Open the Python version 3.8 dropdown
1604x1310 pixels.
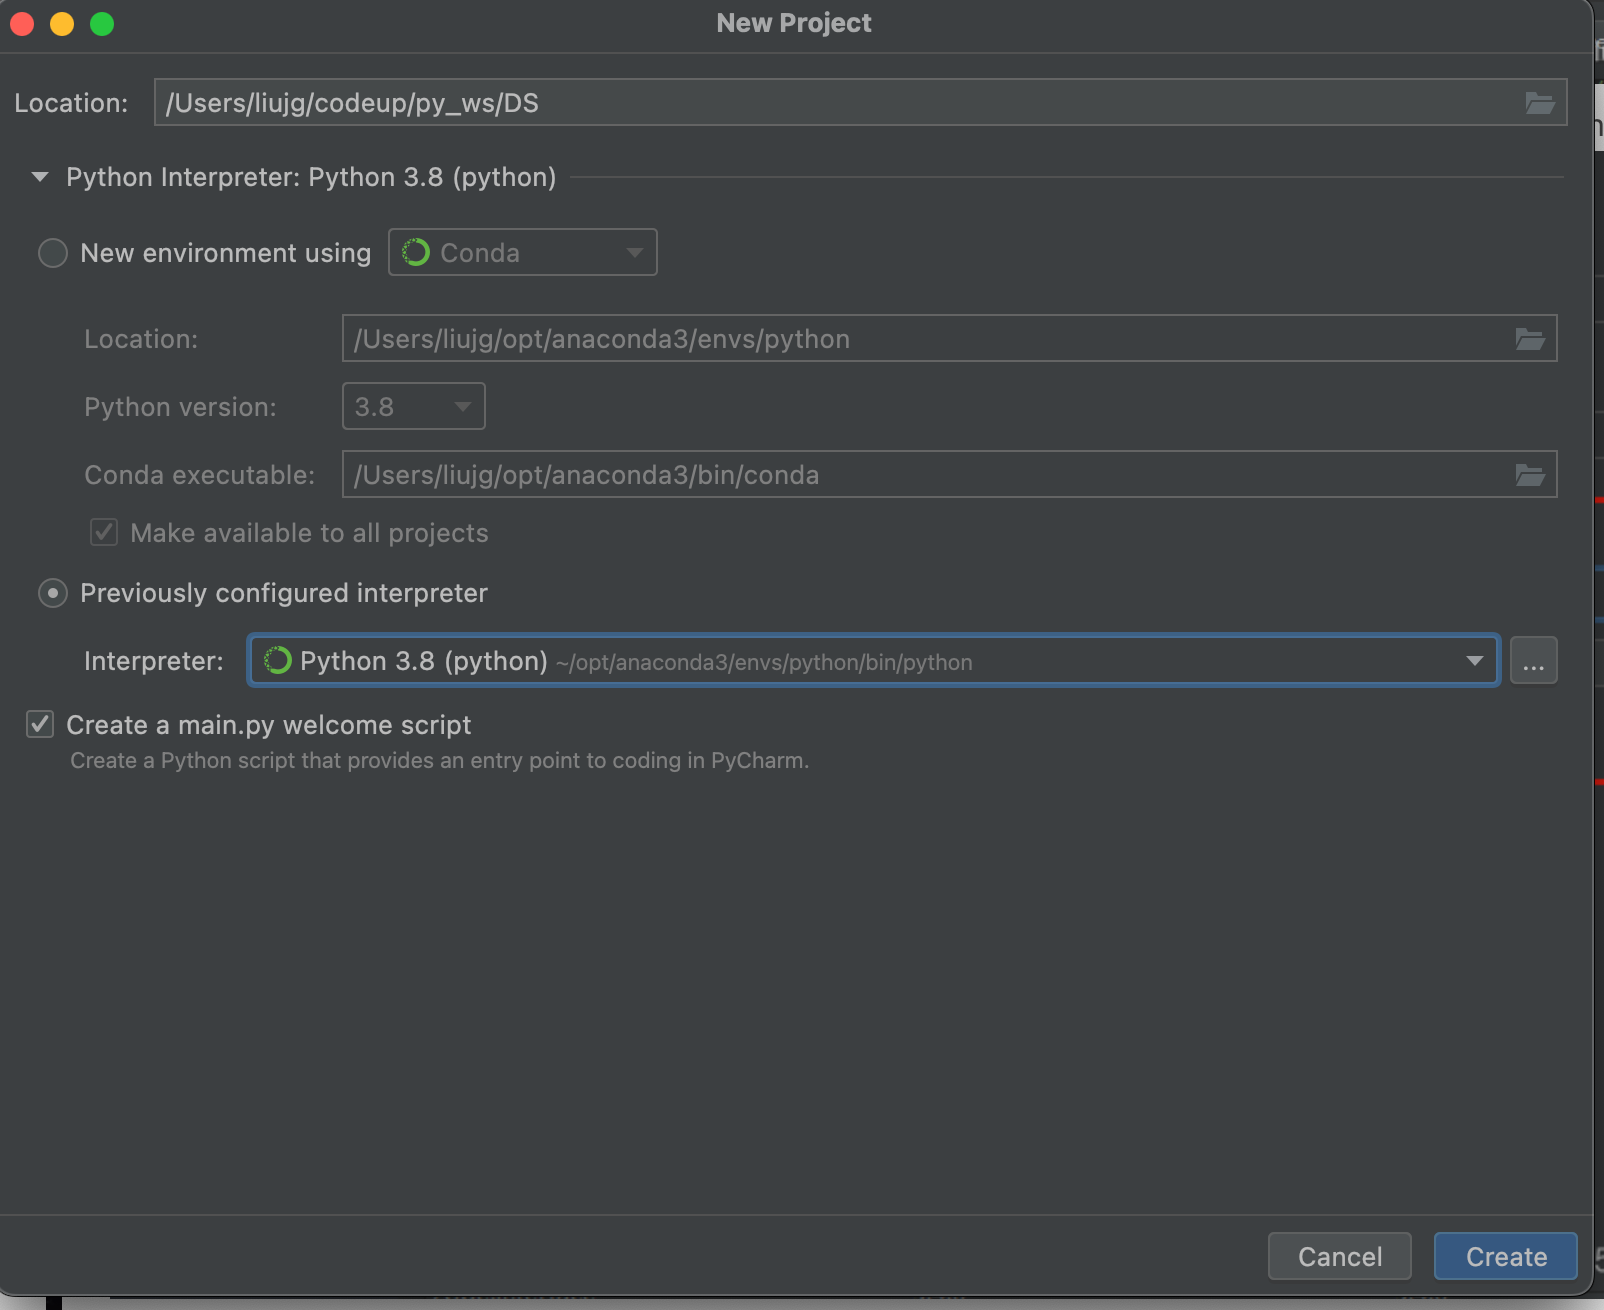413,407
